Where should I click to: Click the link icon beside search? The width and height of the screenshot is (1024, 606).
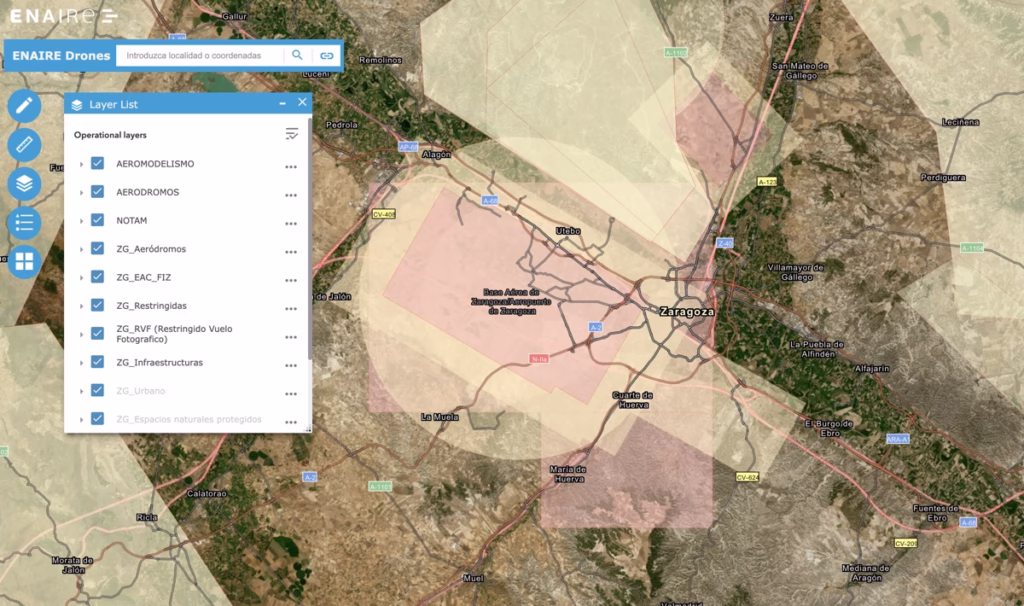click(326, 56)
